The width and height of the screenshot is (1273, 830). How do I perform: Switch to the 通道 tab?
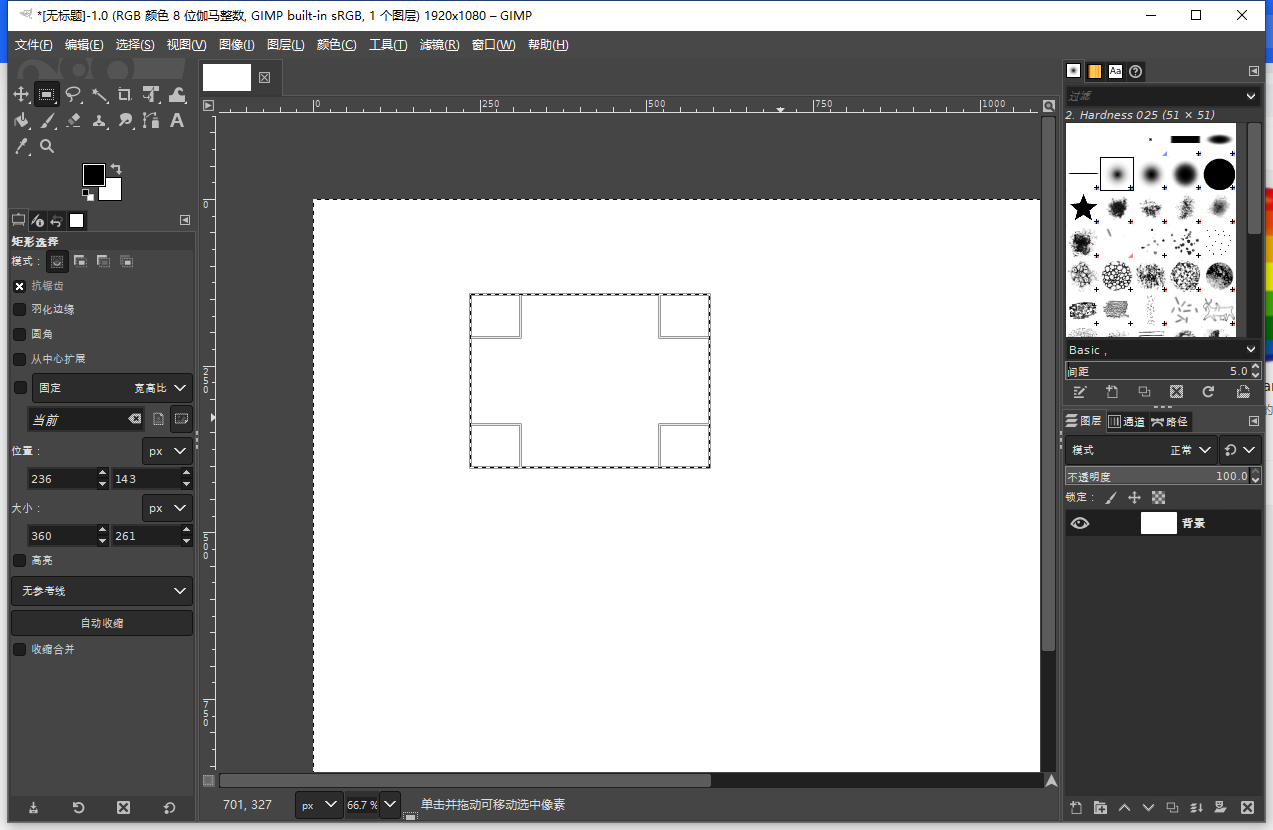[x=1126, y=421]
